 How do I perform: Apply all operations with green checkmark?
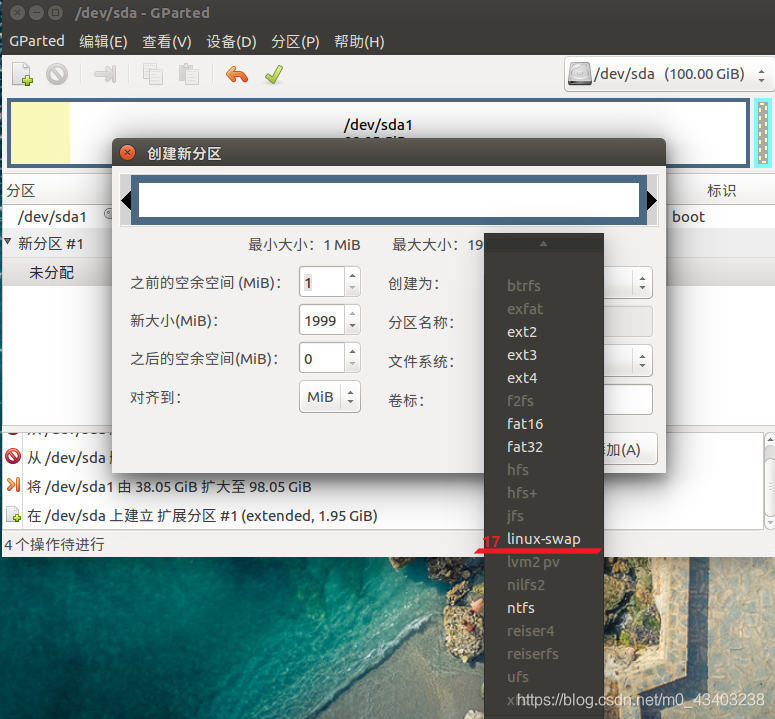[x=273, y=74]
